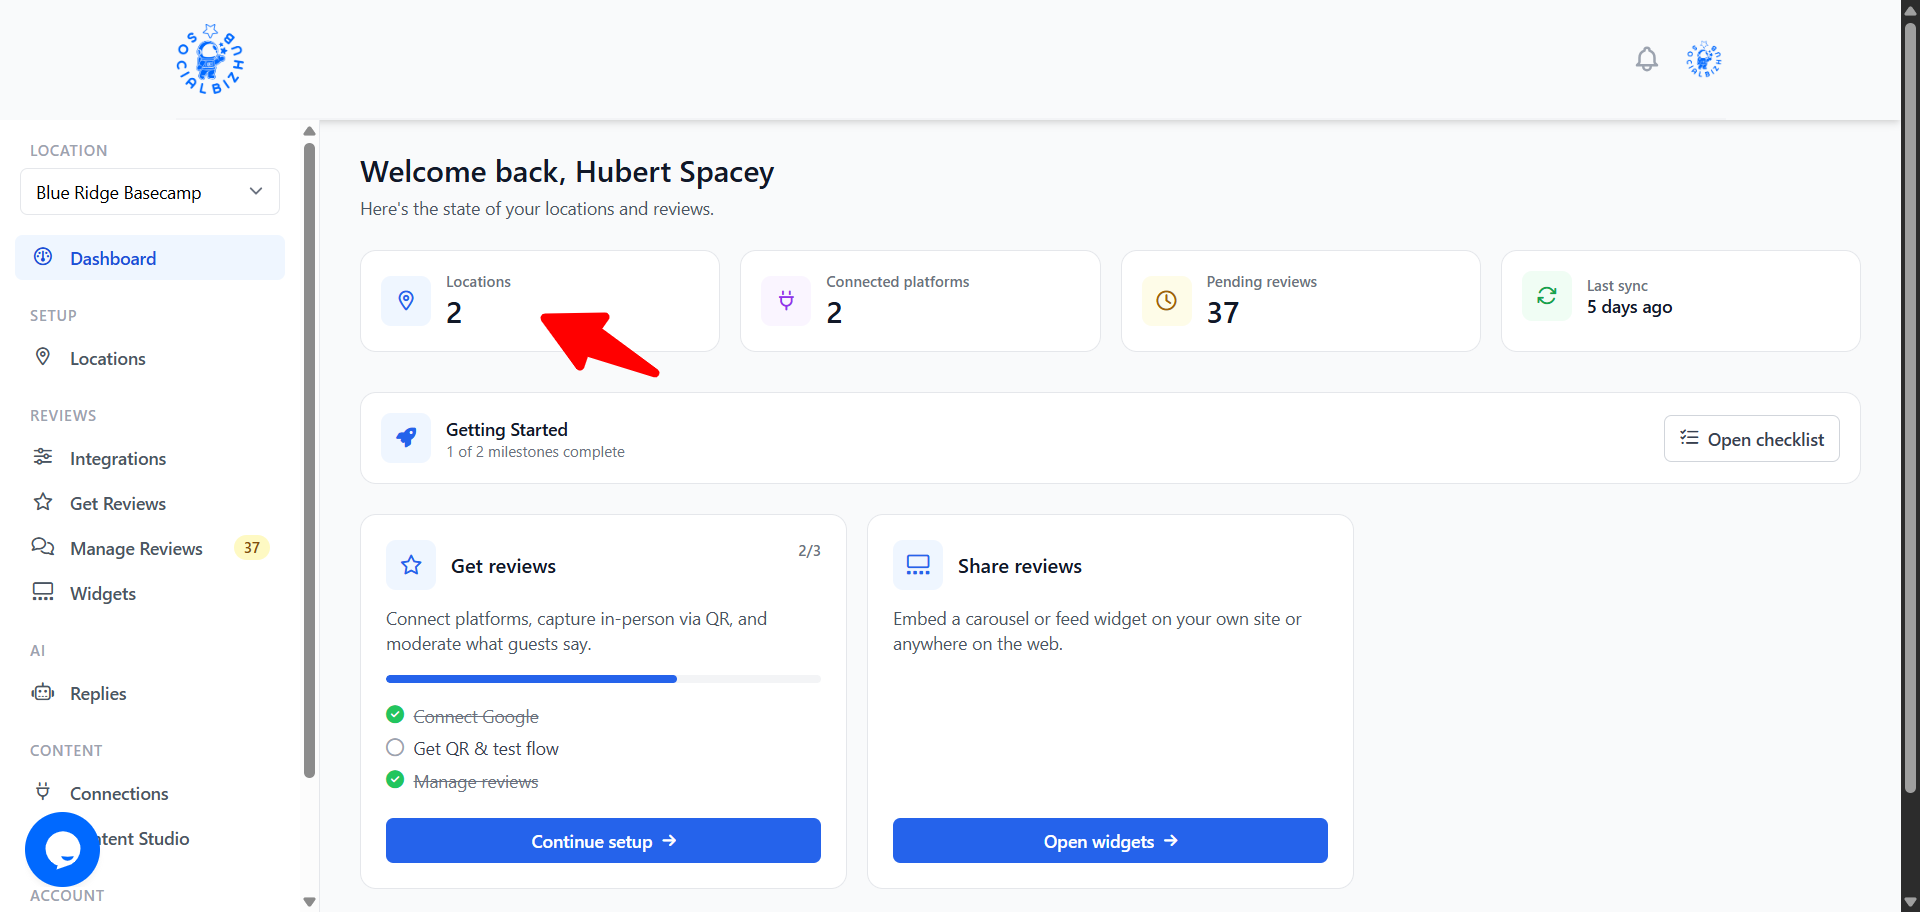Screen dimensions: 1920x912
Task: Click the Pending reviews 37 value
Action: 1222,313
